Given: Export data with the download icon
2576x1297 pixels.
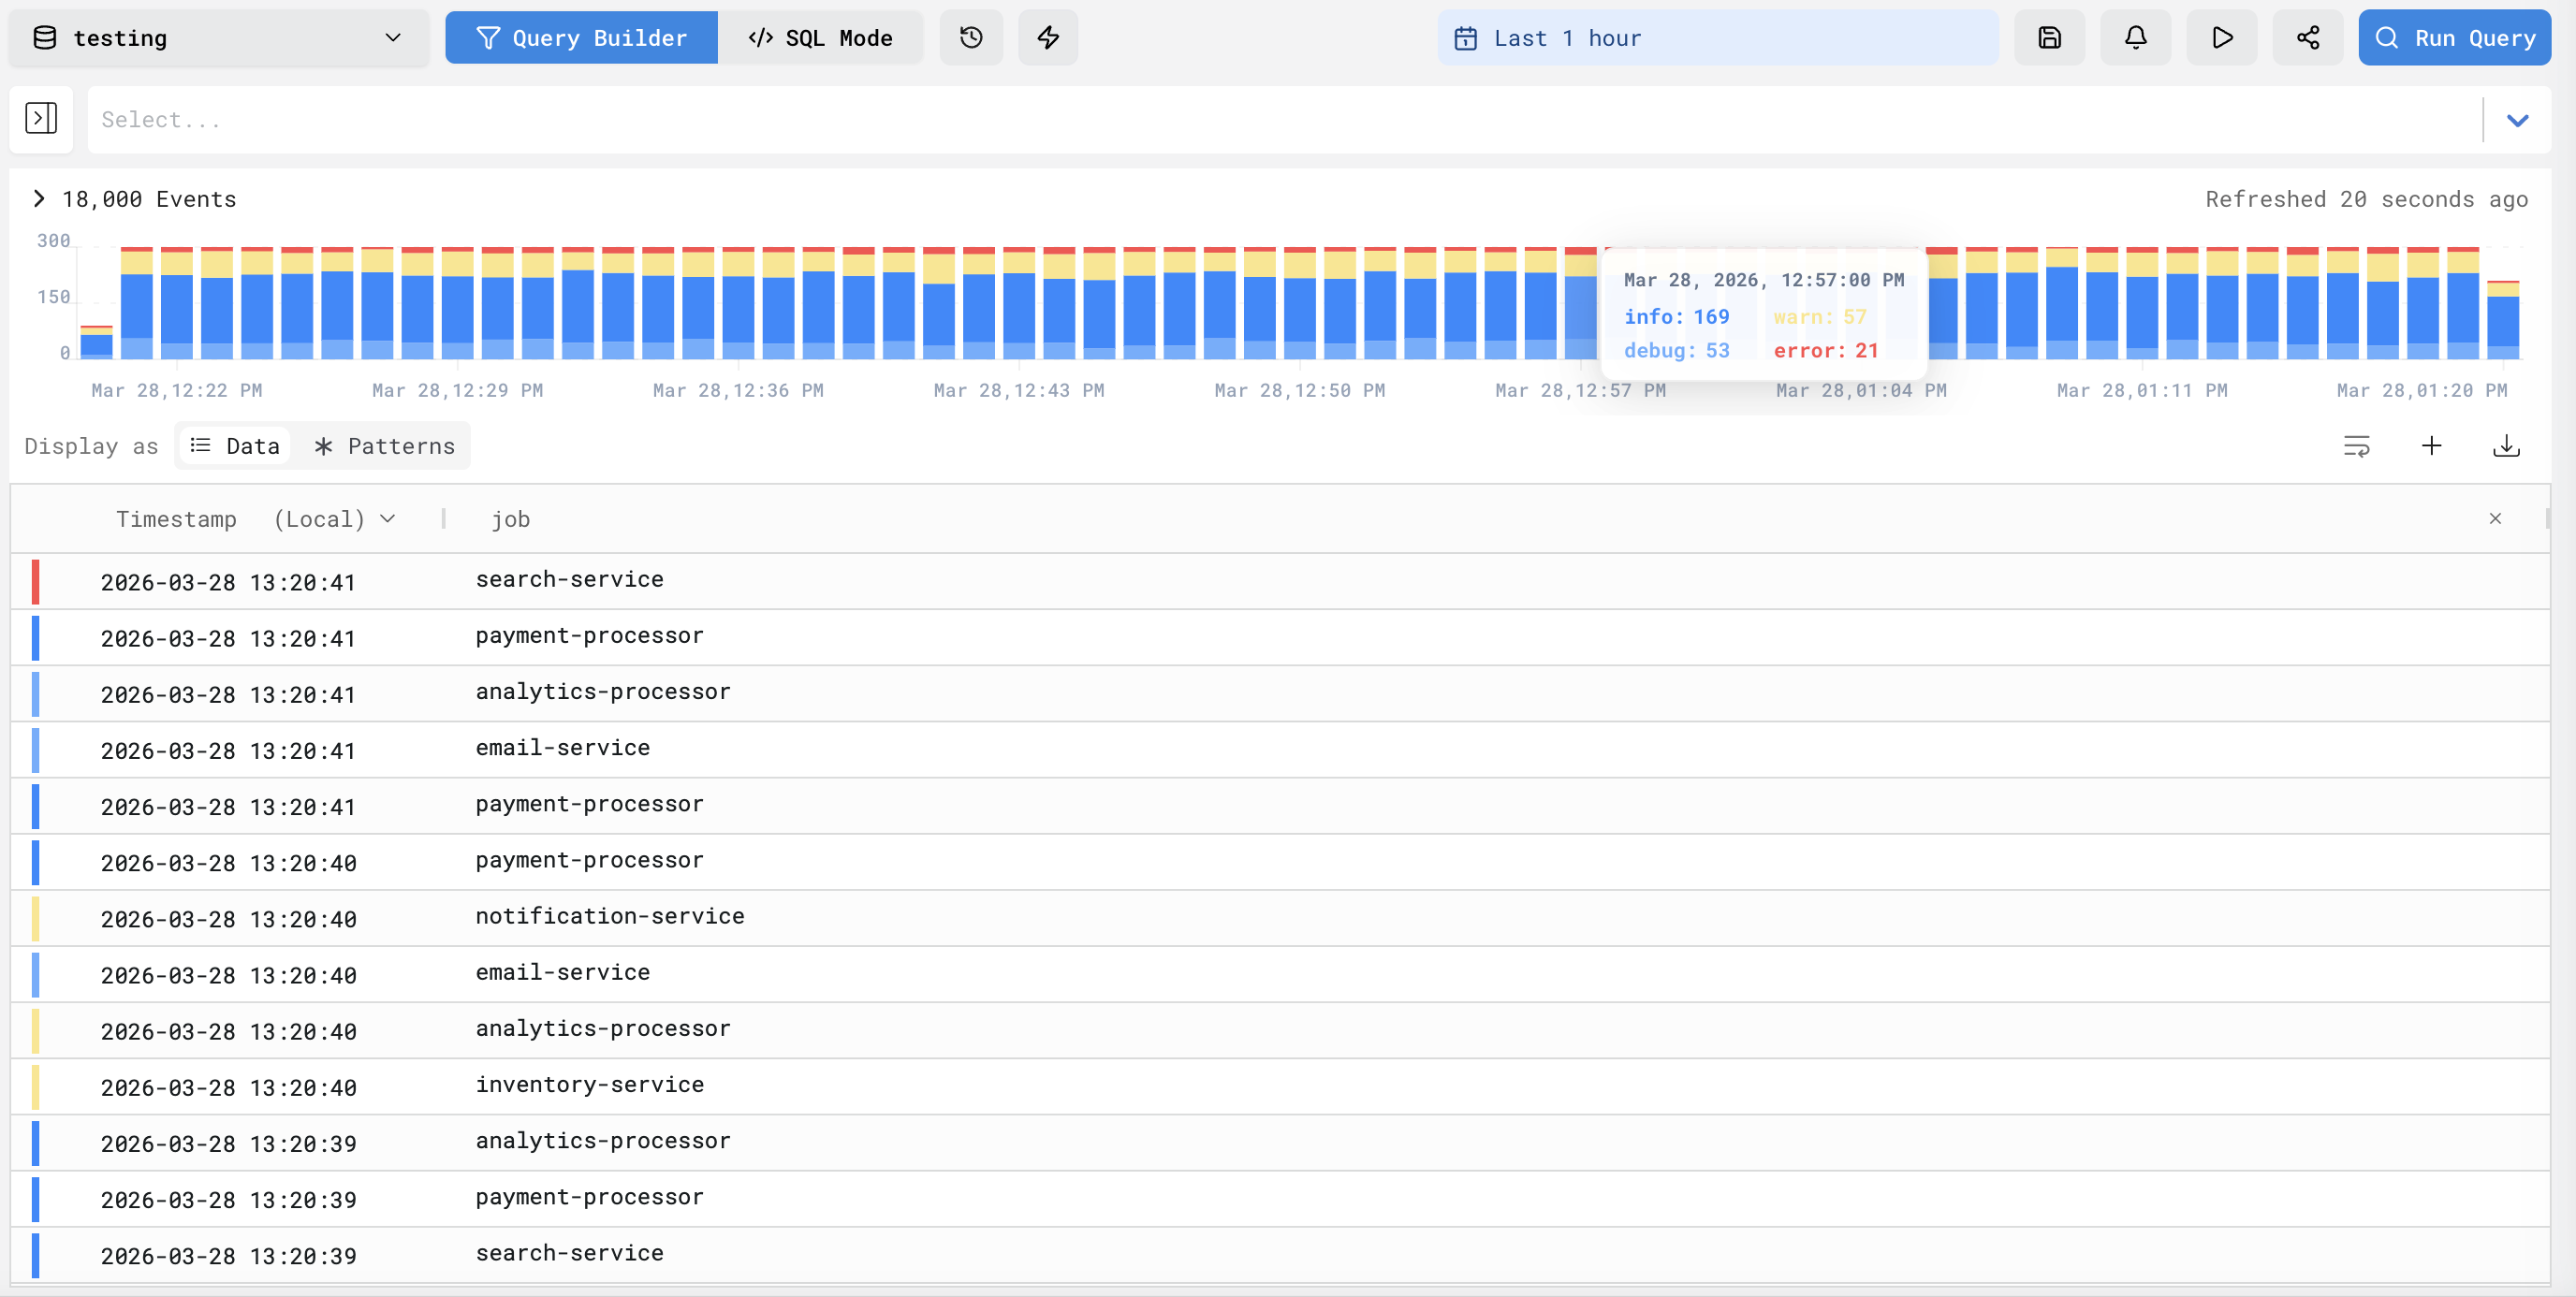Looking at the screenshot, I should pos(2506,446).
